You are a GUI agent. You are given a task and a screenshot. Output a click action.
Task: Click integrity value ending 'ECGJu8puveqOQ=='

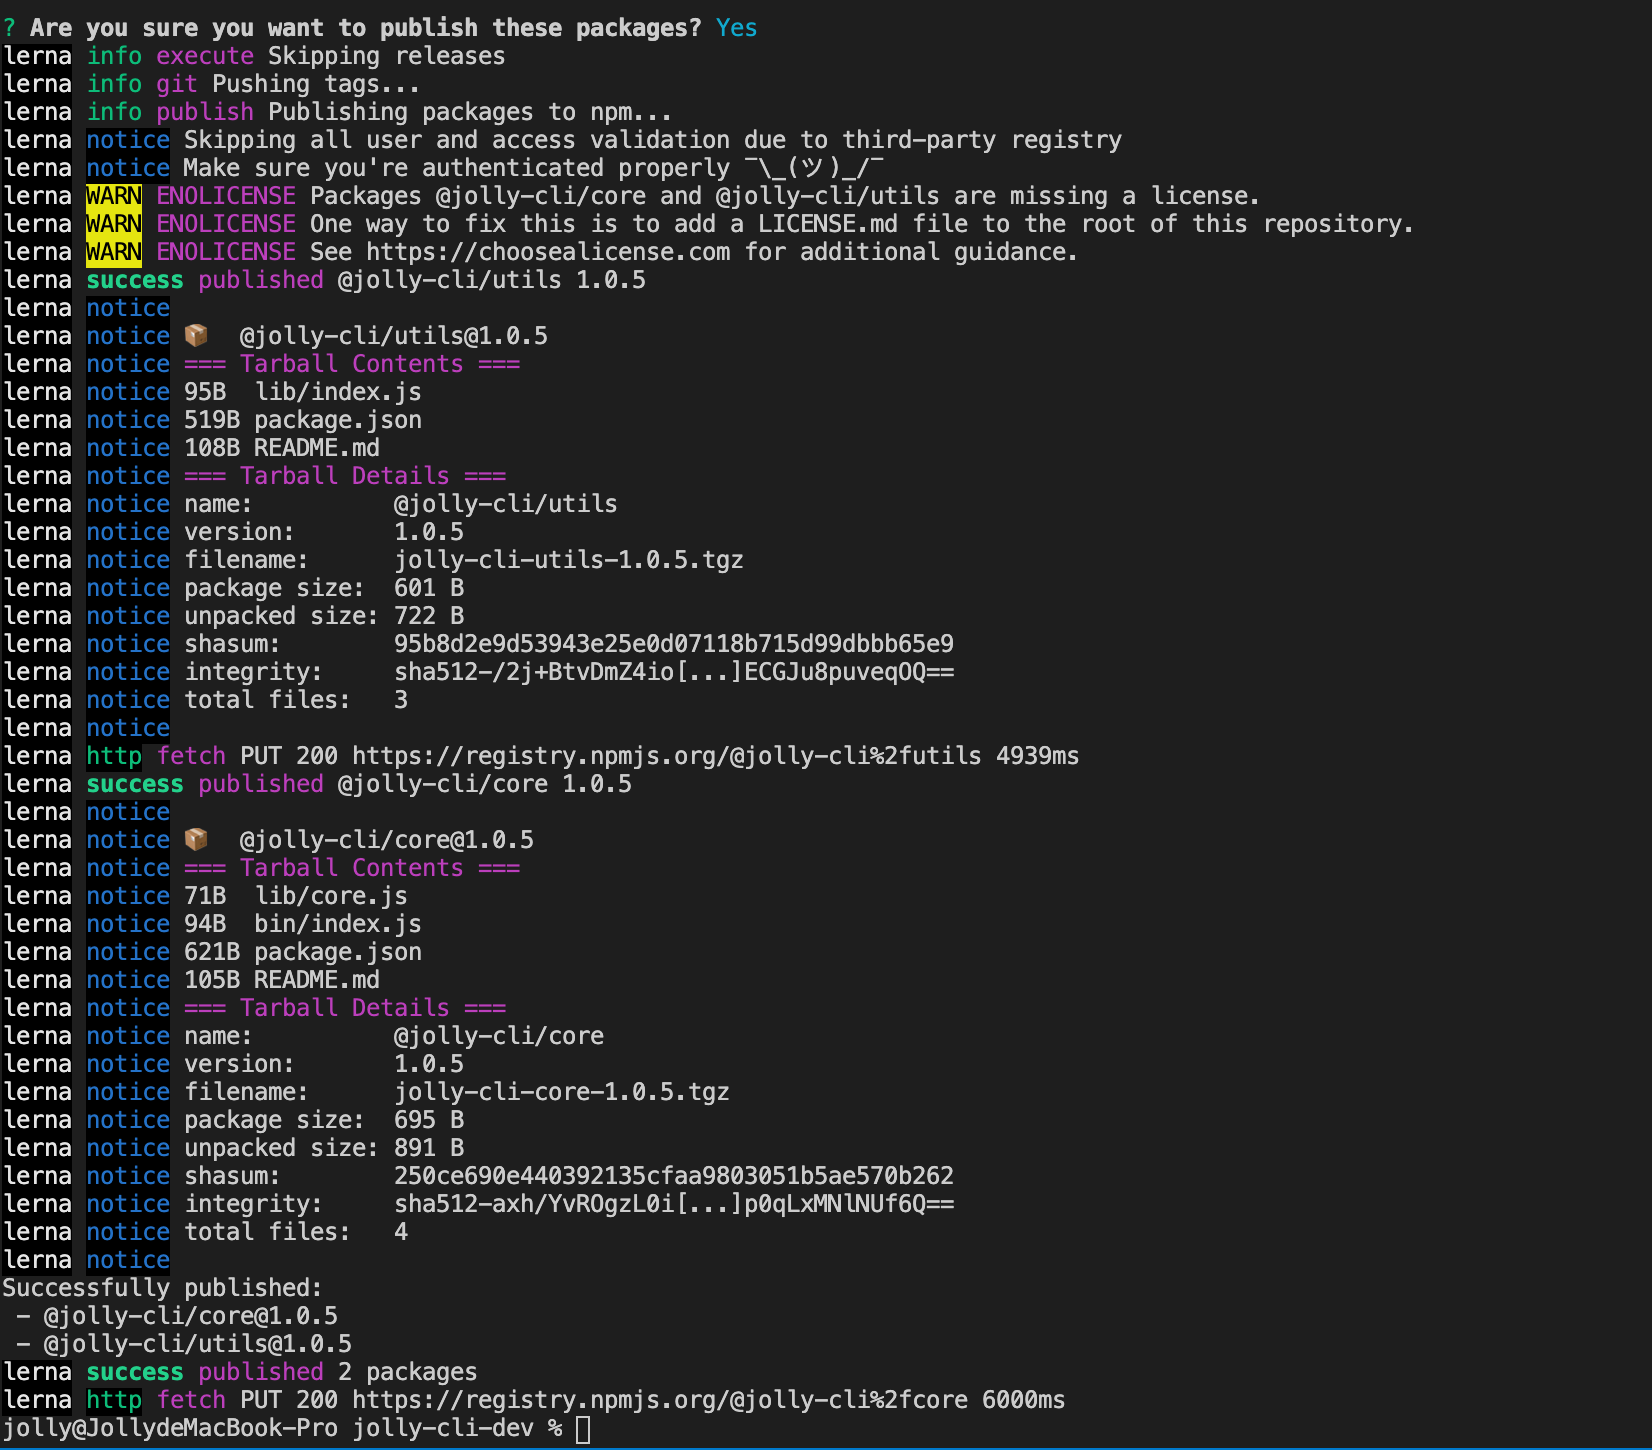tap(674, 672)
